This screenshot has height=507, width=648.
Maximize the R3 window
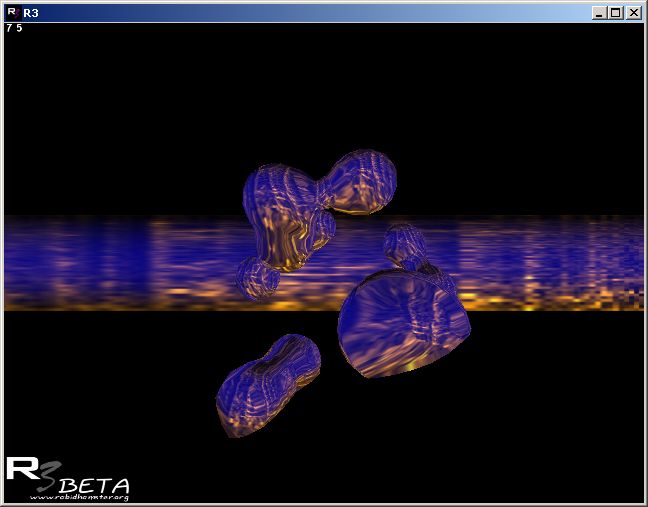(x=615, y=13)
